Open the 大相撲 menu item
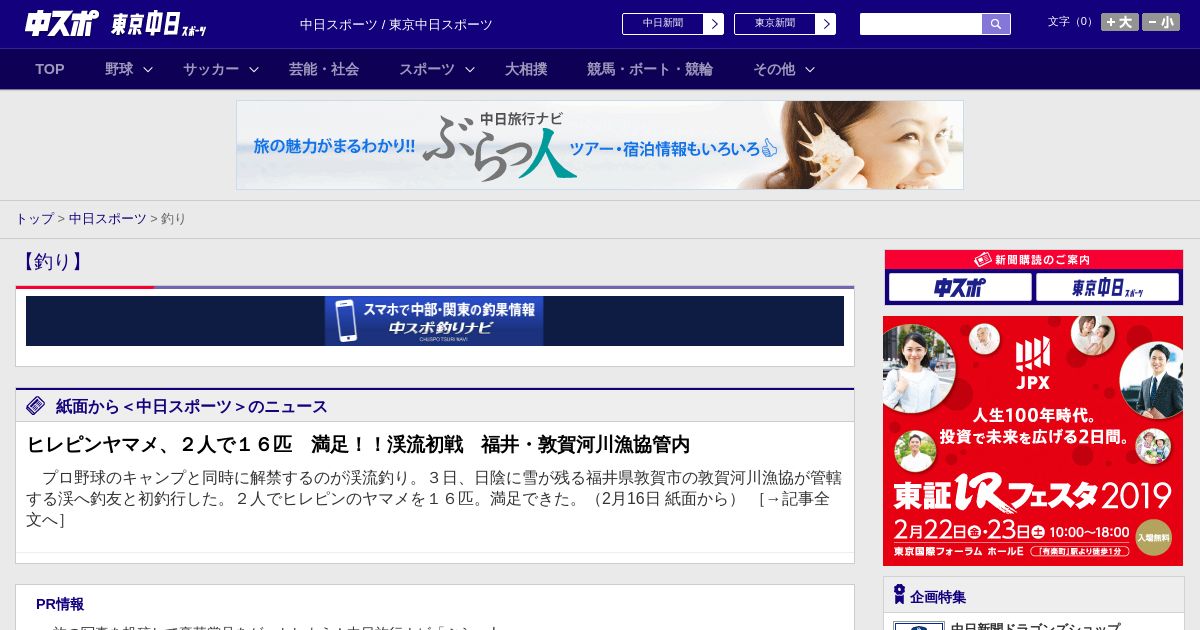 click(x=526, y=69)
